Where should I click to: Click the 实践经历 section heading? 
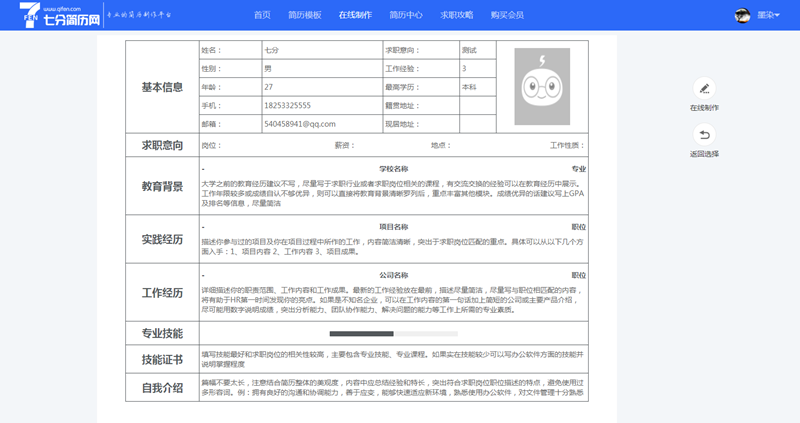162,239
